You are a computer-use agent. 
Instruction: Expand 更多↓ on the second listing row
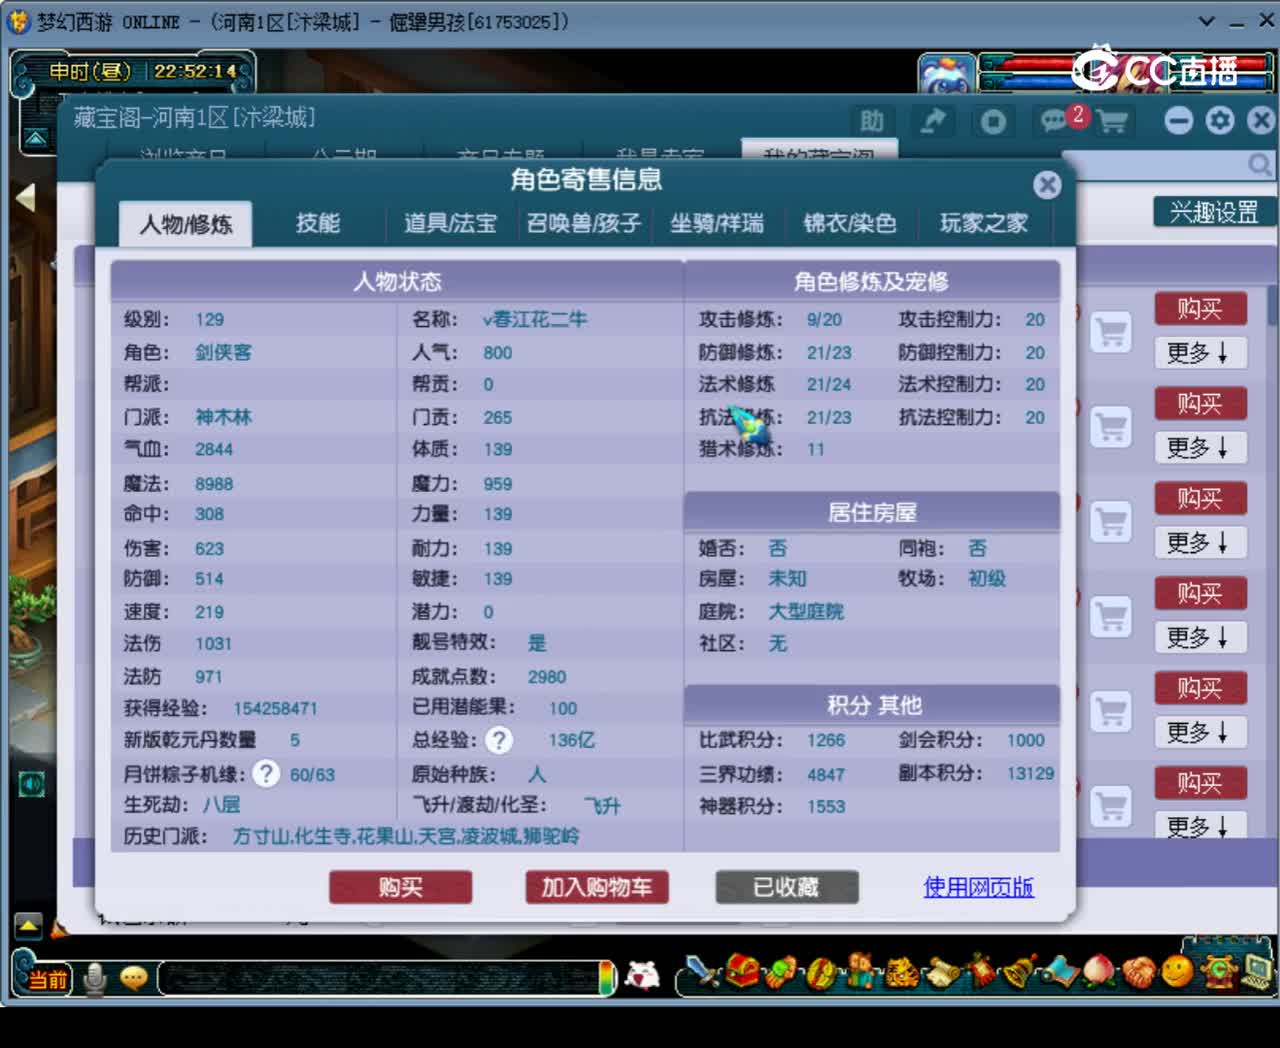1200,447
